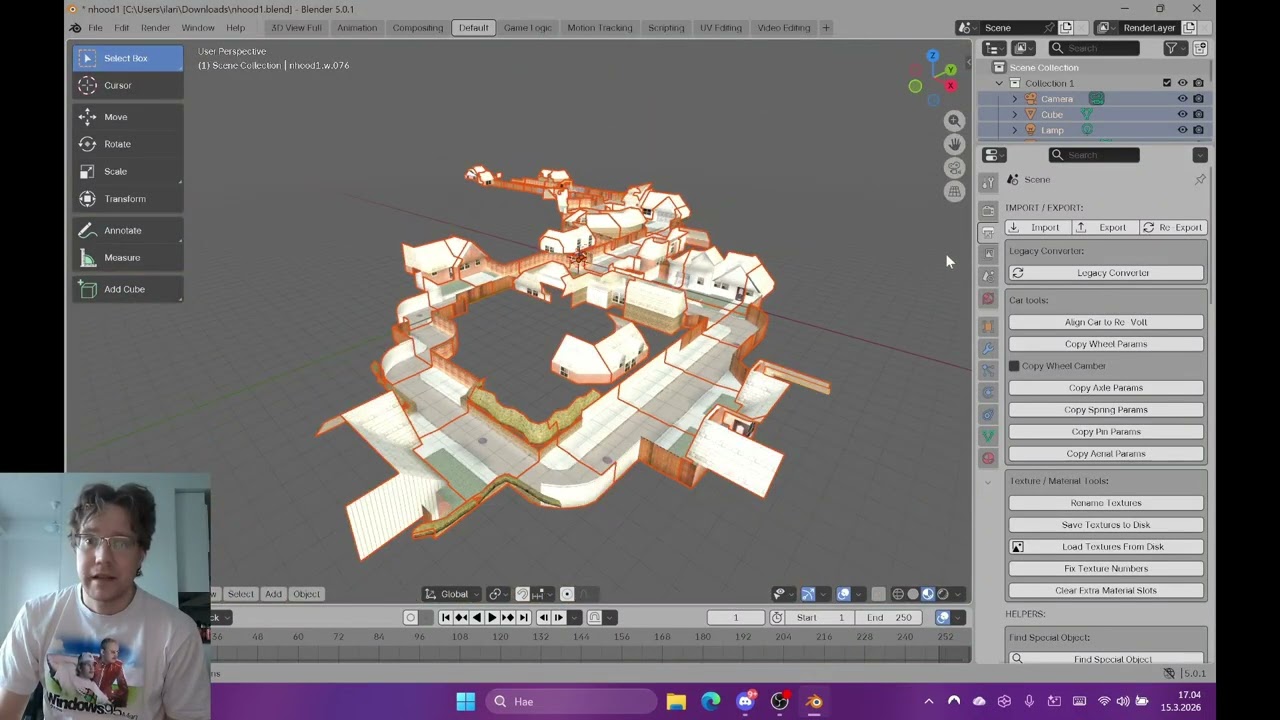This screenshot has height=720, width=1280.
Task: Choose the Add Cube tool
Action: (x=127, y=289)
